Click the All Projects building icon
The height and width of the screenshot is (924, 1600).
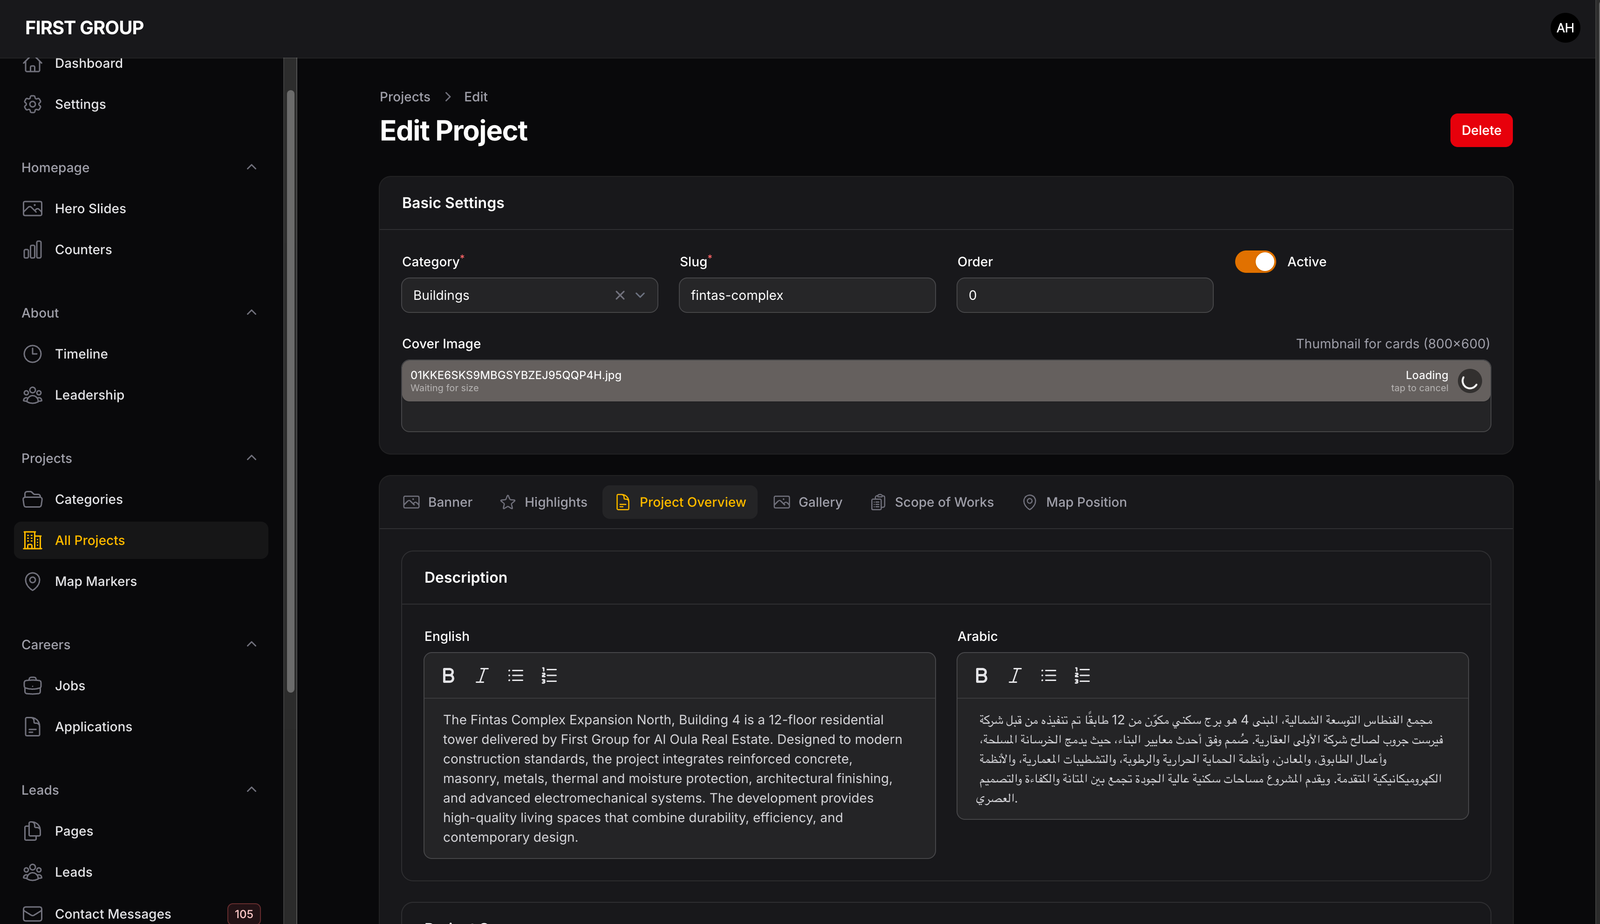click(x=33, y=540)
